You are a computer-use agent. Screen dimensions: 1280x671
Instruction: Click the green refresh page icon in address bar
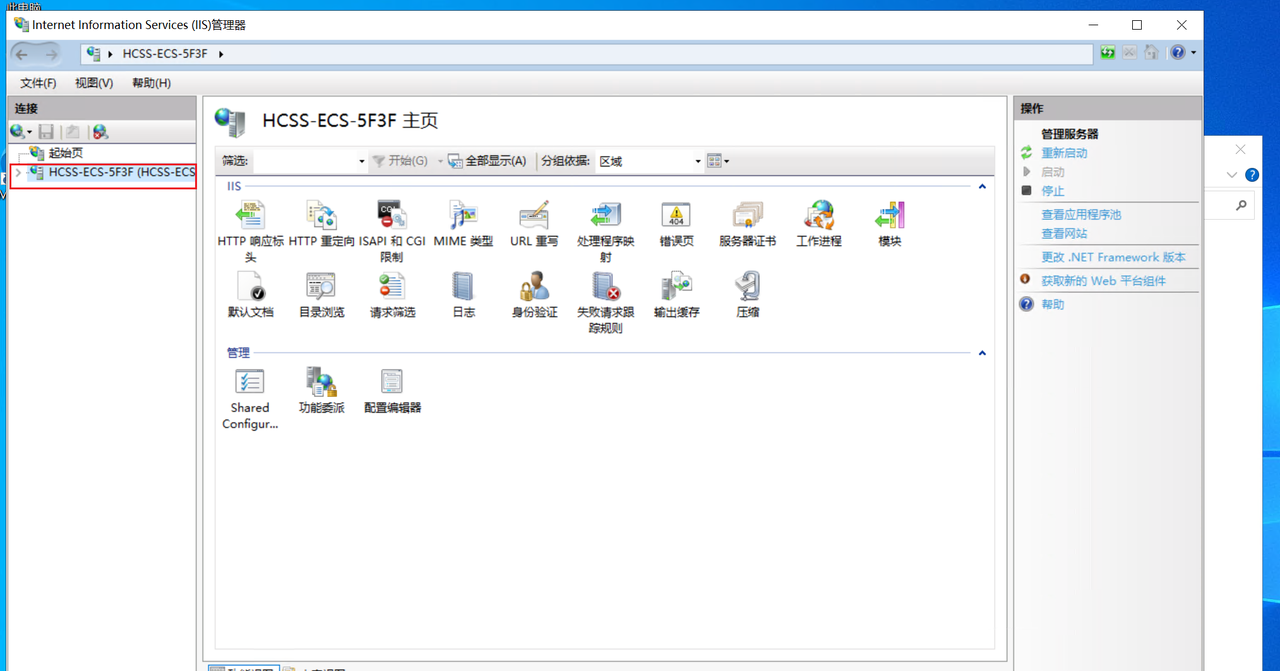click(x=1108, y=53)
